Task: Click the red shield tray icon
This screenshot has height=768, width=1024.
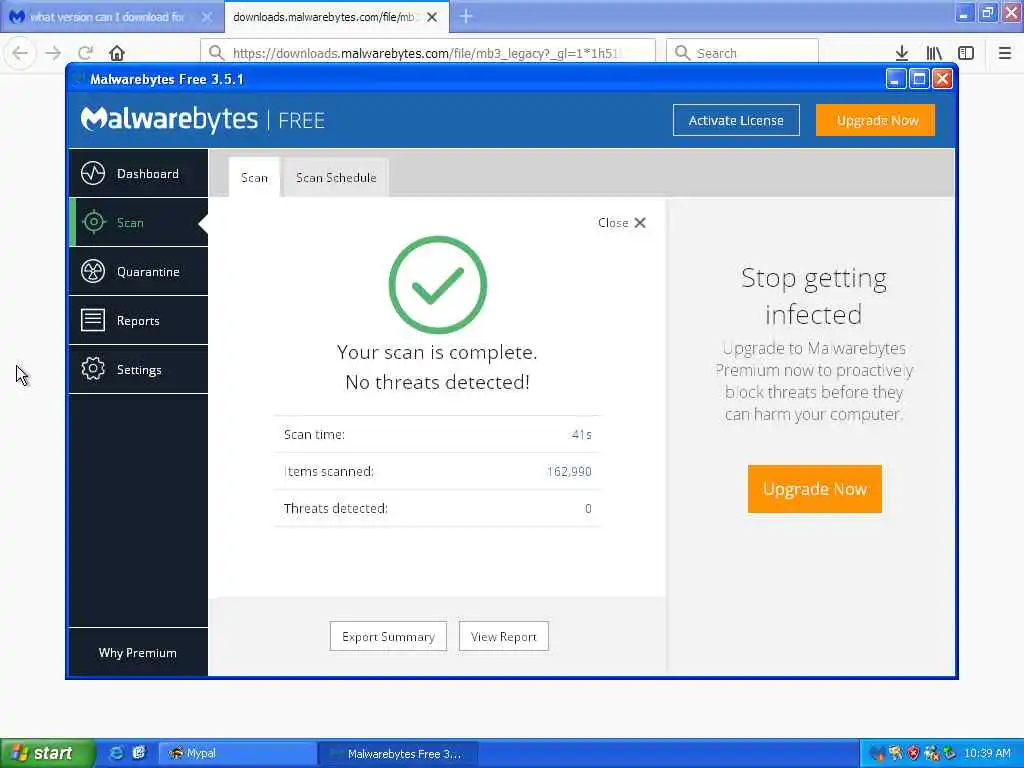Action: pyautogui.click(x=913, y=753)
